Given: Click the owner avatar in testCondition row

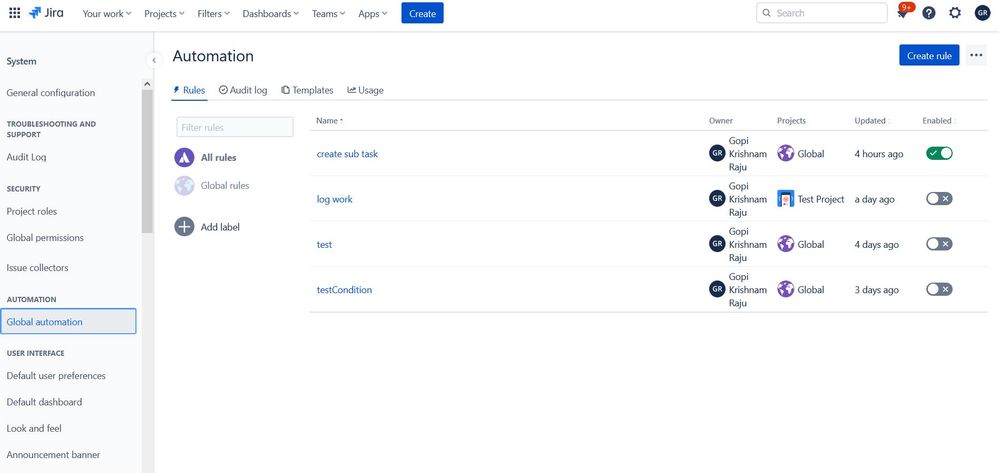Looking at the screenshot, I should pos(717,289).
